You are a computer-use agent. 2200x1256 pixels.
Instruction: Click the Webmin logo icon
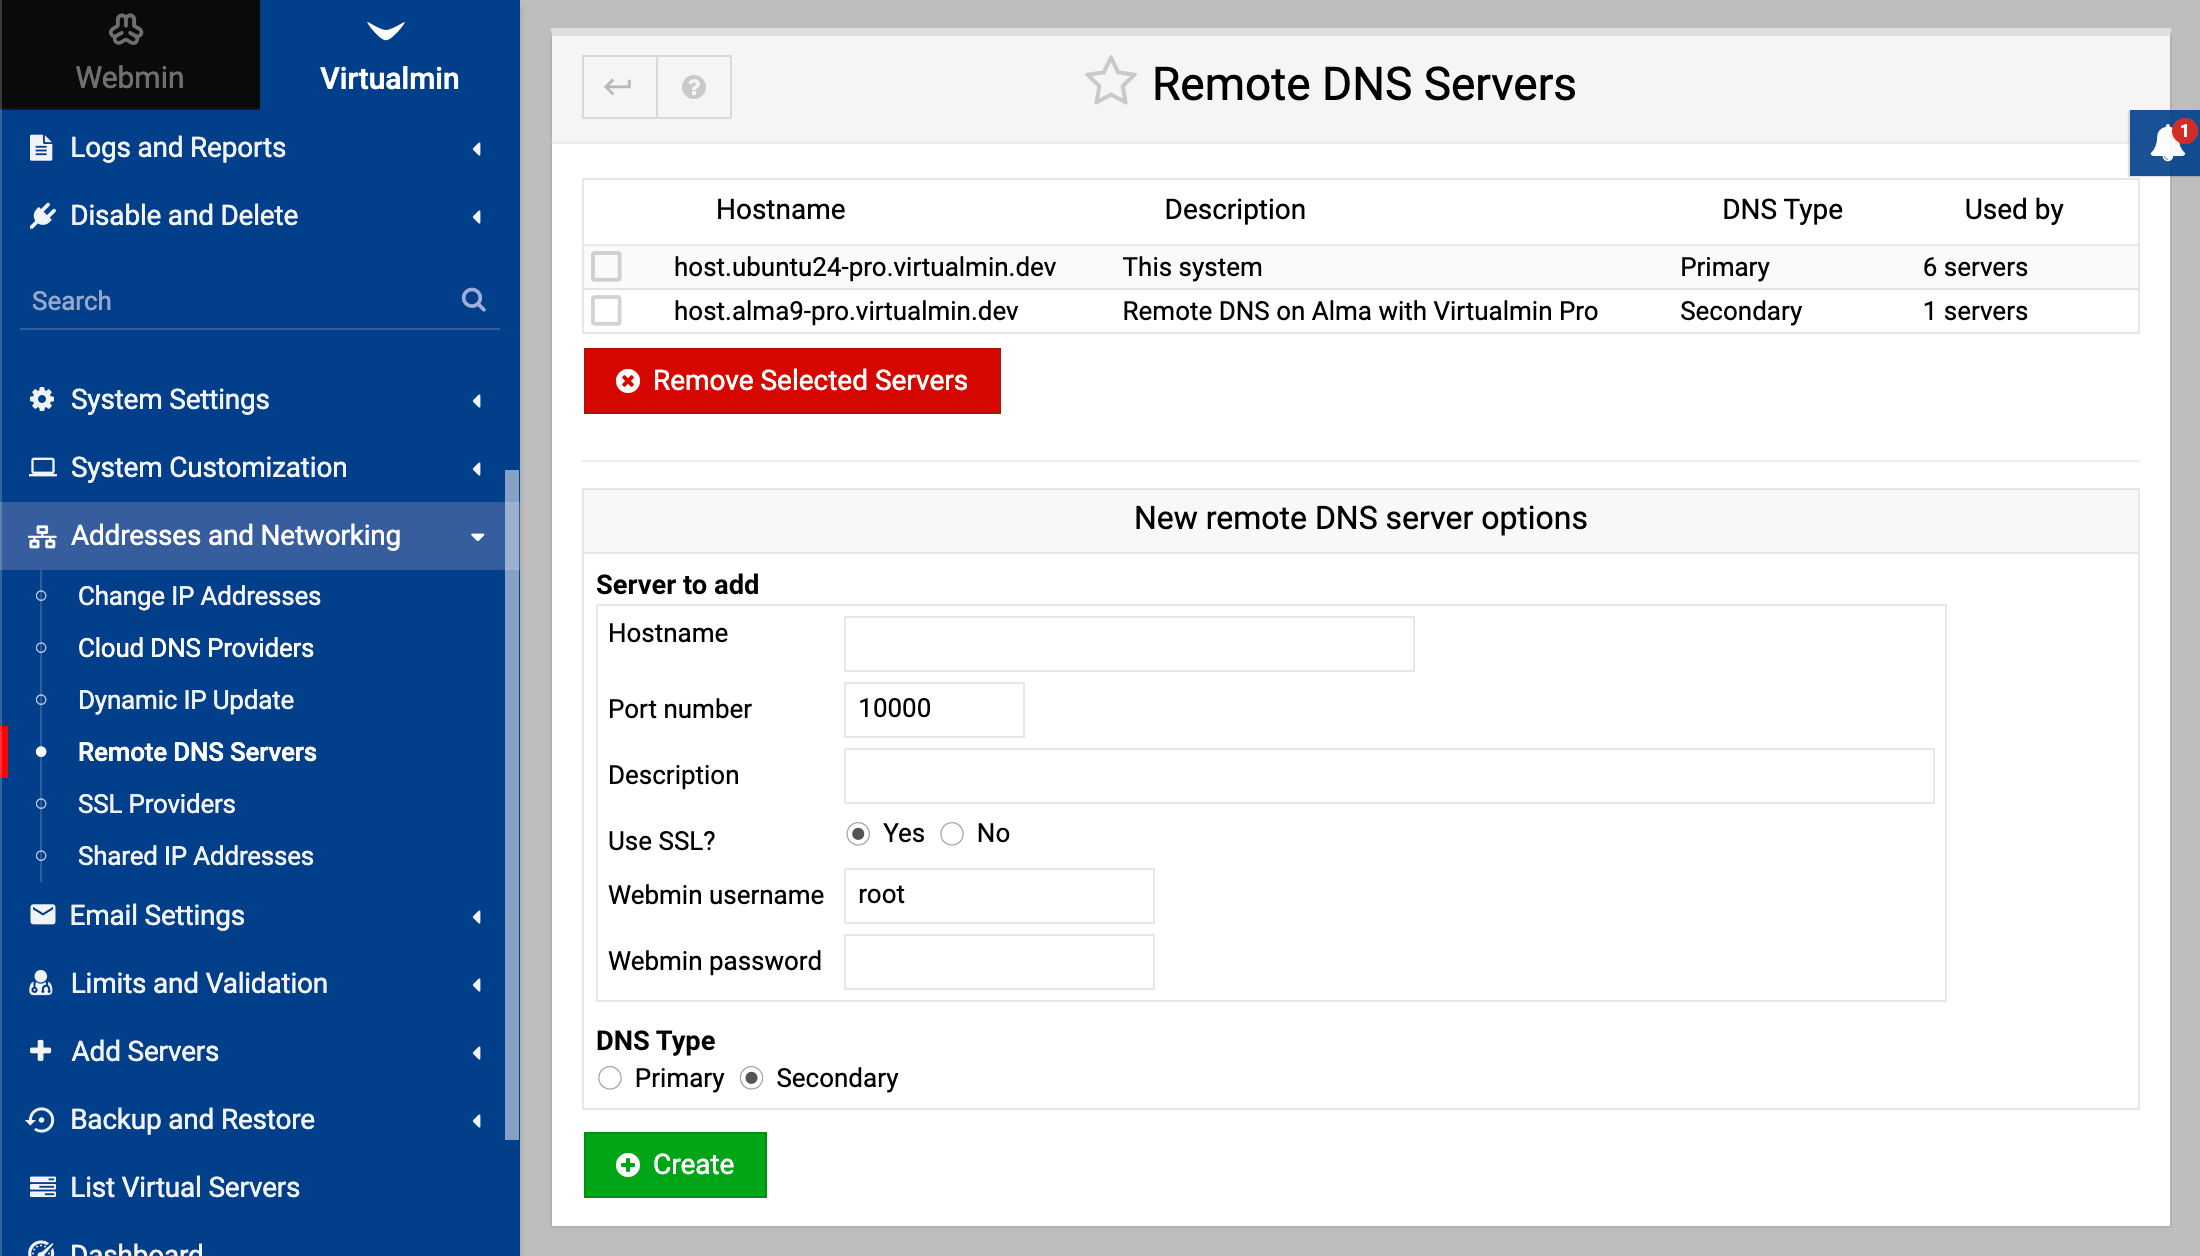pyautogui.click(x=126, y=30)
